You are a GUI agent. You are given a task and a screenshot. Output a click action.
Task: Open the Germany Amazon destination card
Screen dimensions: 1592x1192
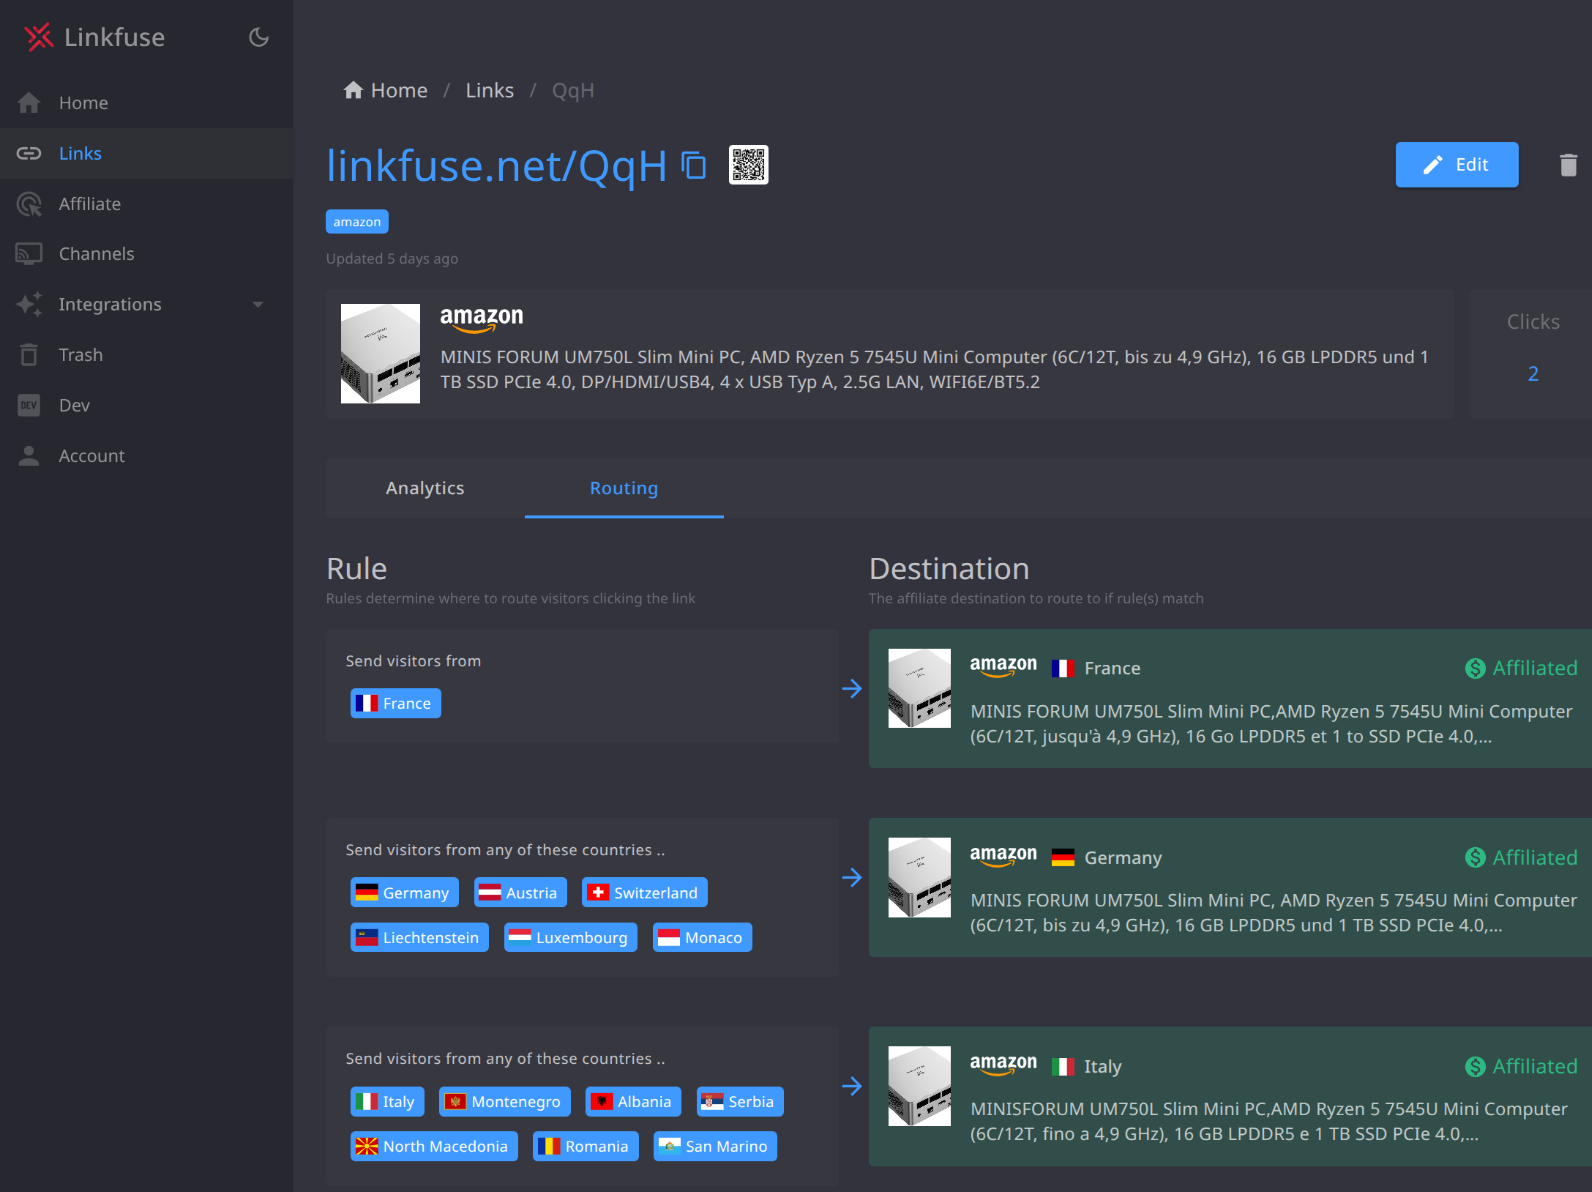pyautogui.click(x=1228, y=888)
